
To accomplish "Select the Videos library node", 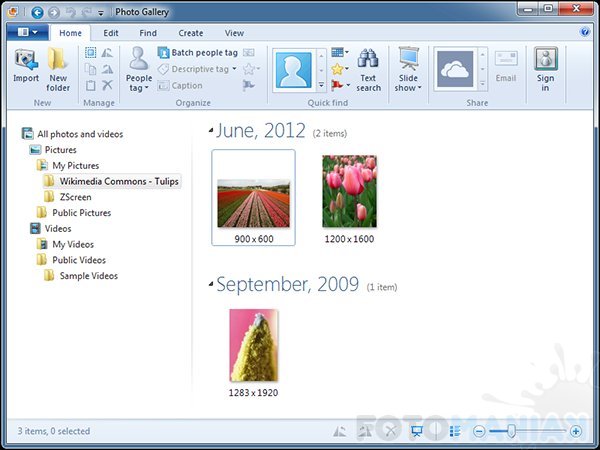I will tap(51, 228).
